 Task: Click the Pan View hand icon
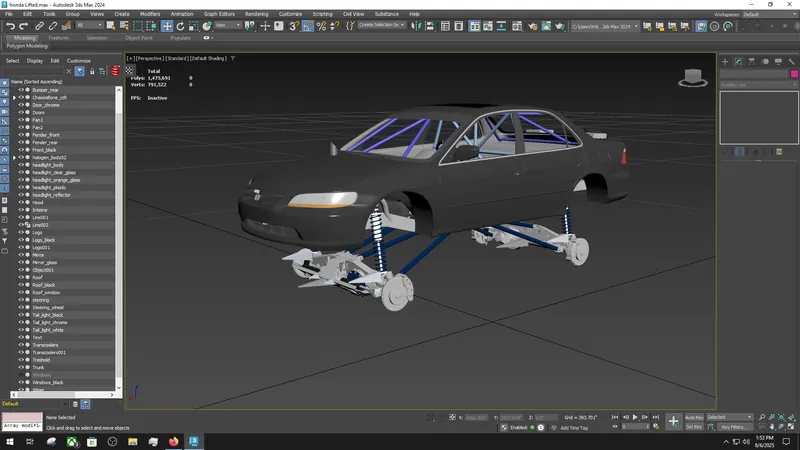(x=772, y=427)
